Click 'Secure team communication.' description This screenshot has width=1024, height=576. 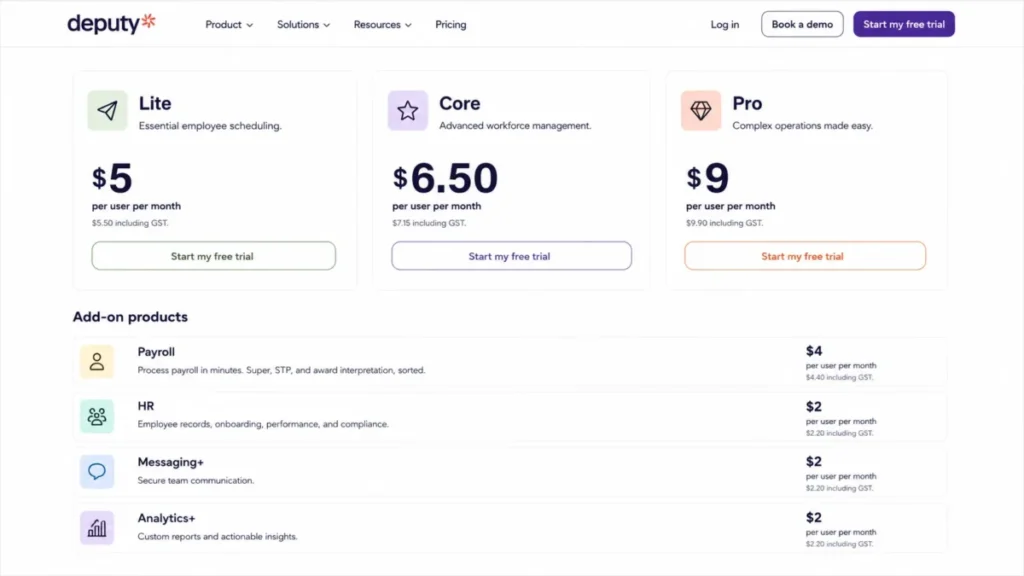click(x=195, y=481)
